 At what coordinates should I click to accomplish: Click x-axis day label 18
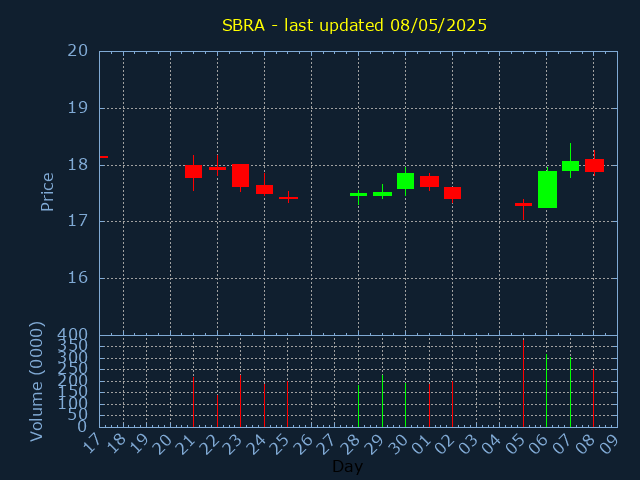coord(116,444)
